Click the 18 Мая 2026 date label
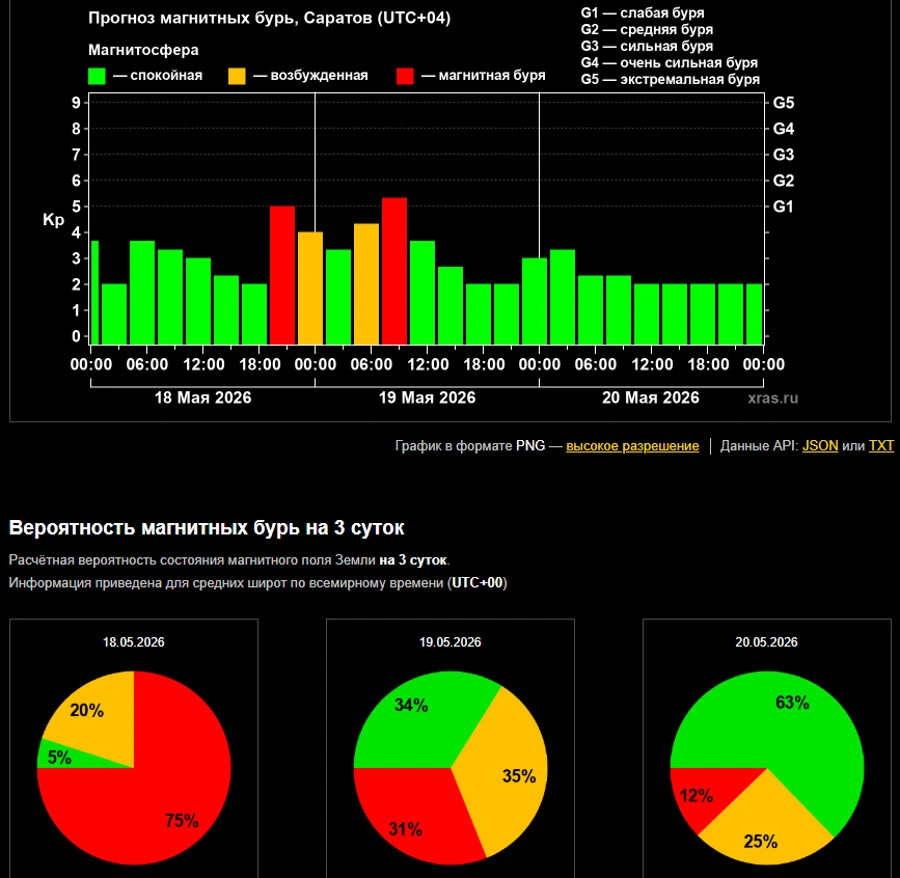 [x=203, y=398]
